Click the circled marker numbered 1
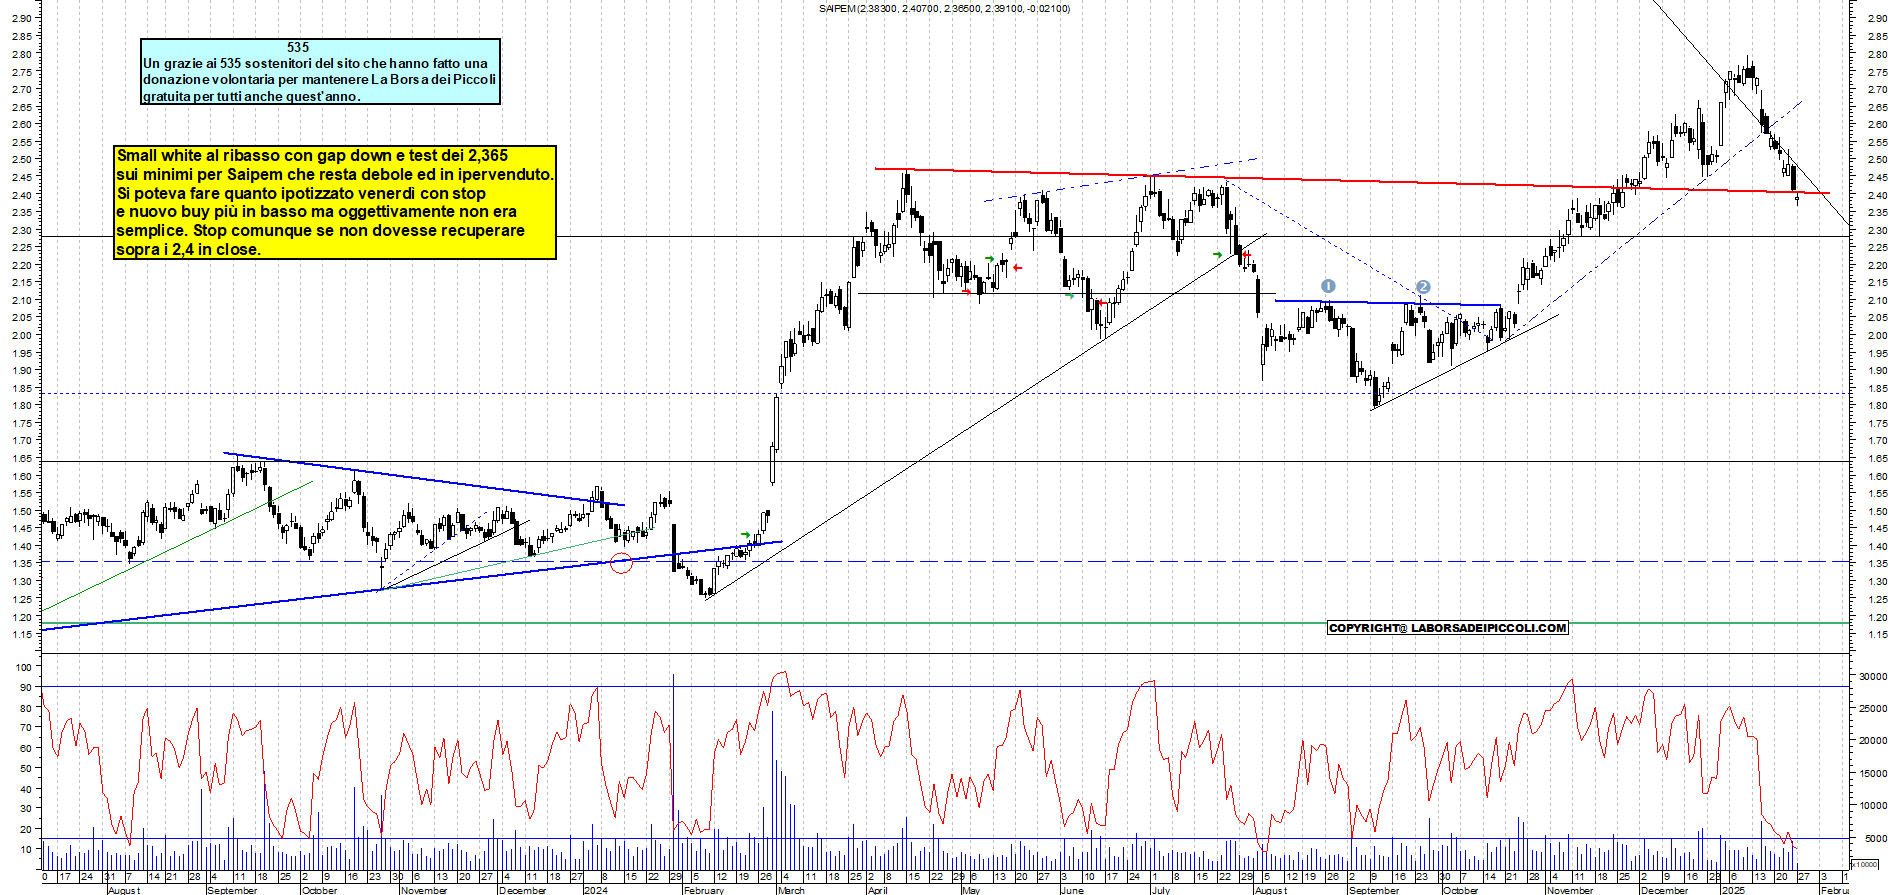 click(1328, 286)
